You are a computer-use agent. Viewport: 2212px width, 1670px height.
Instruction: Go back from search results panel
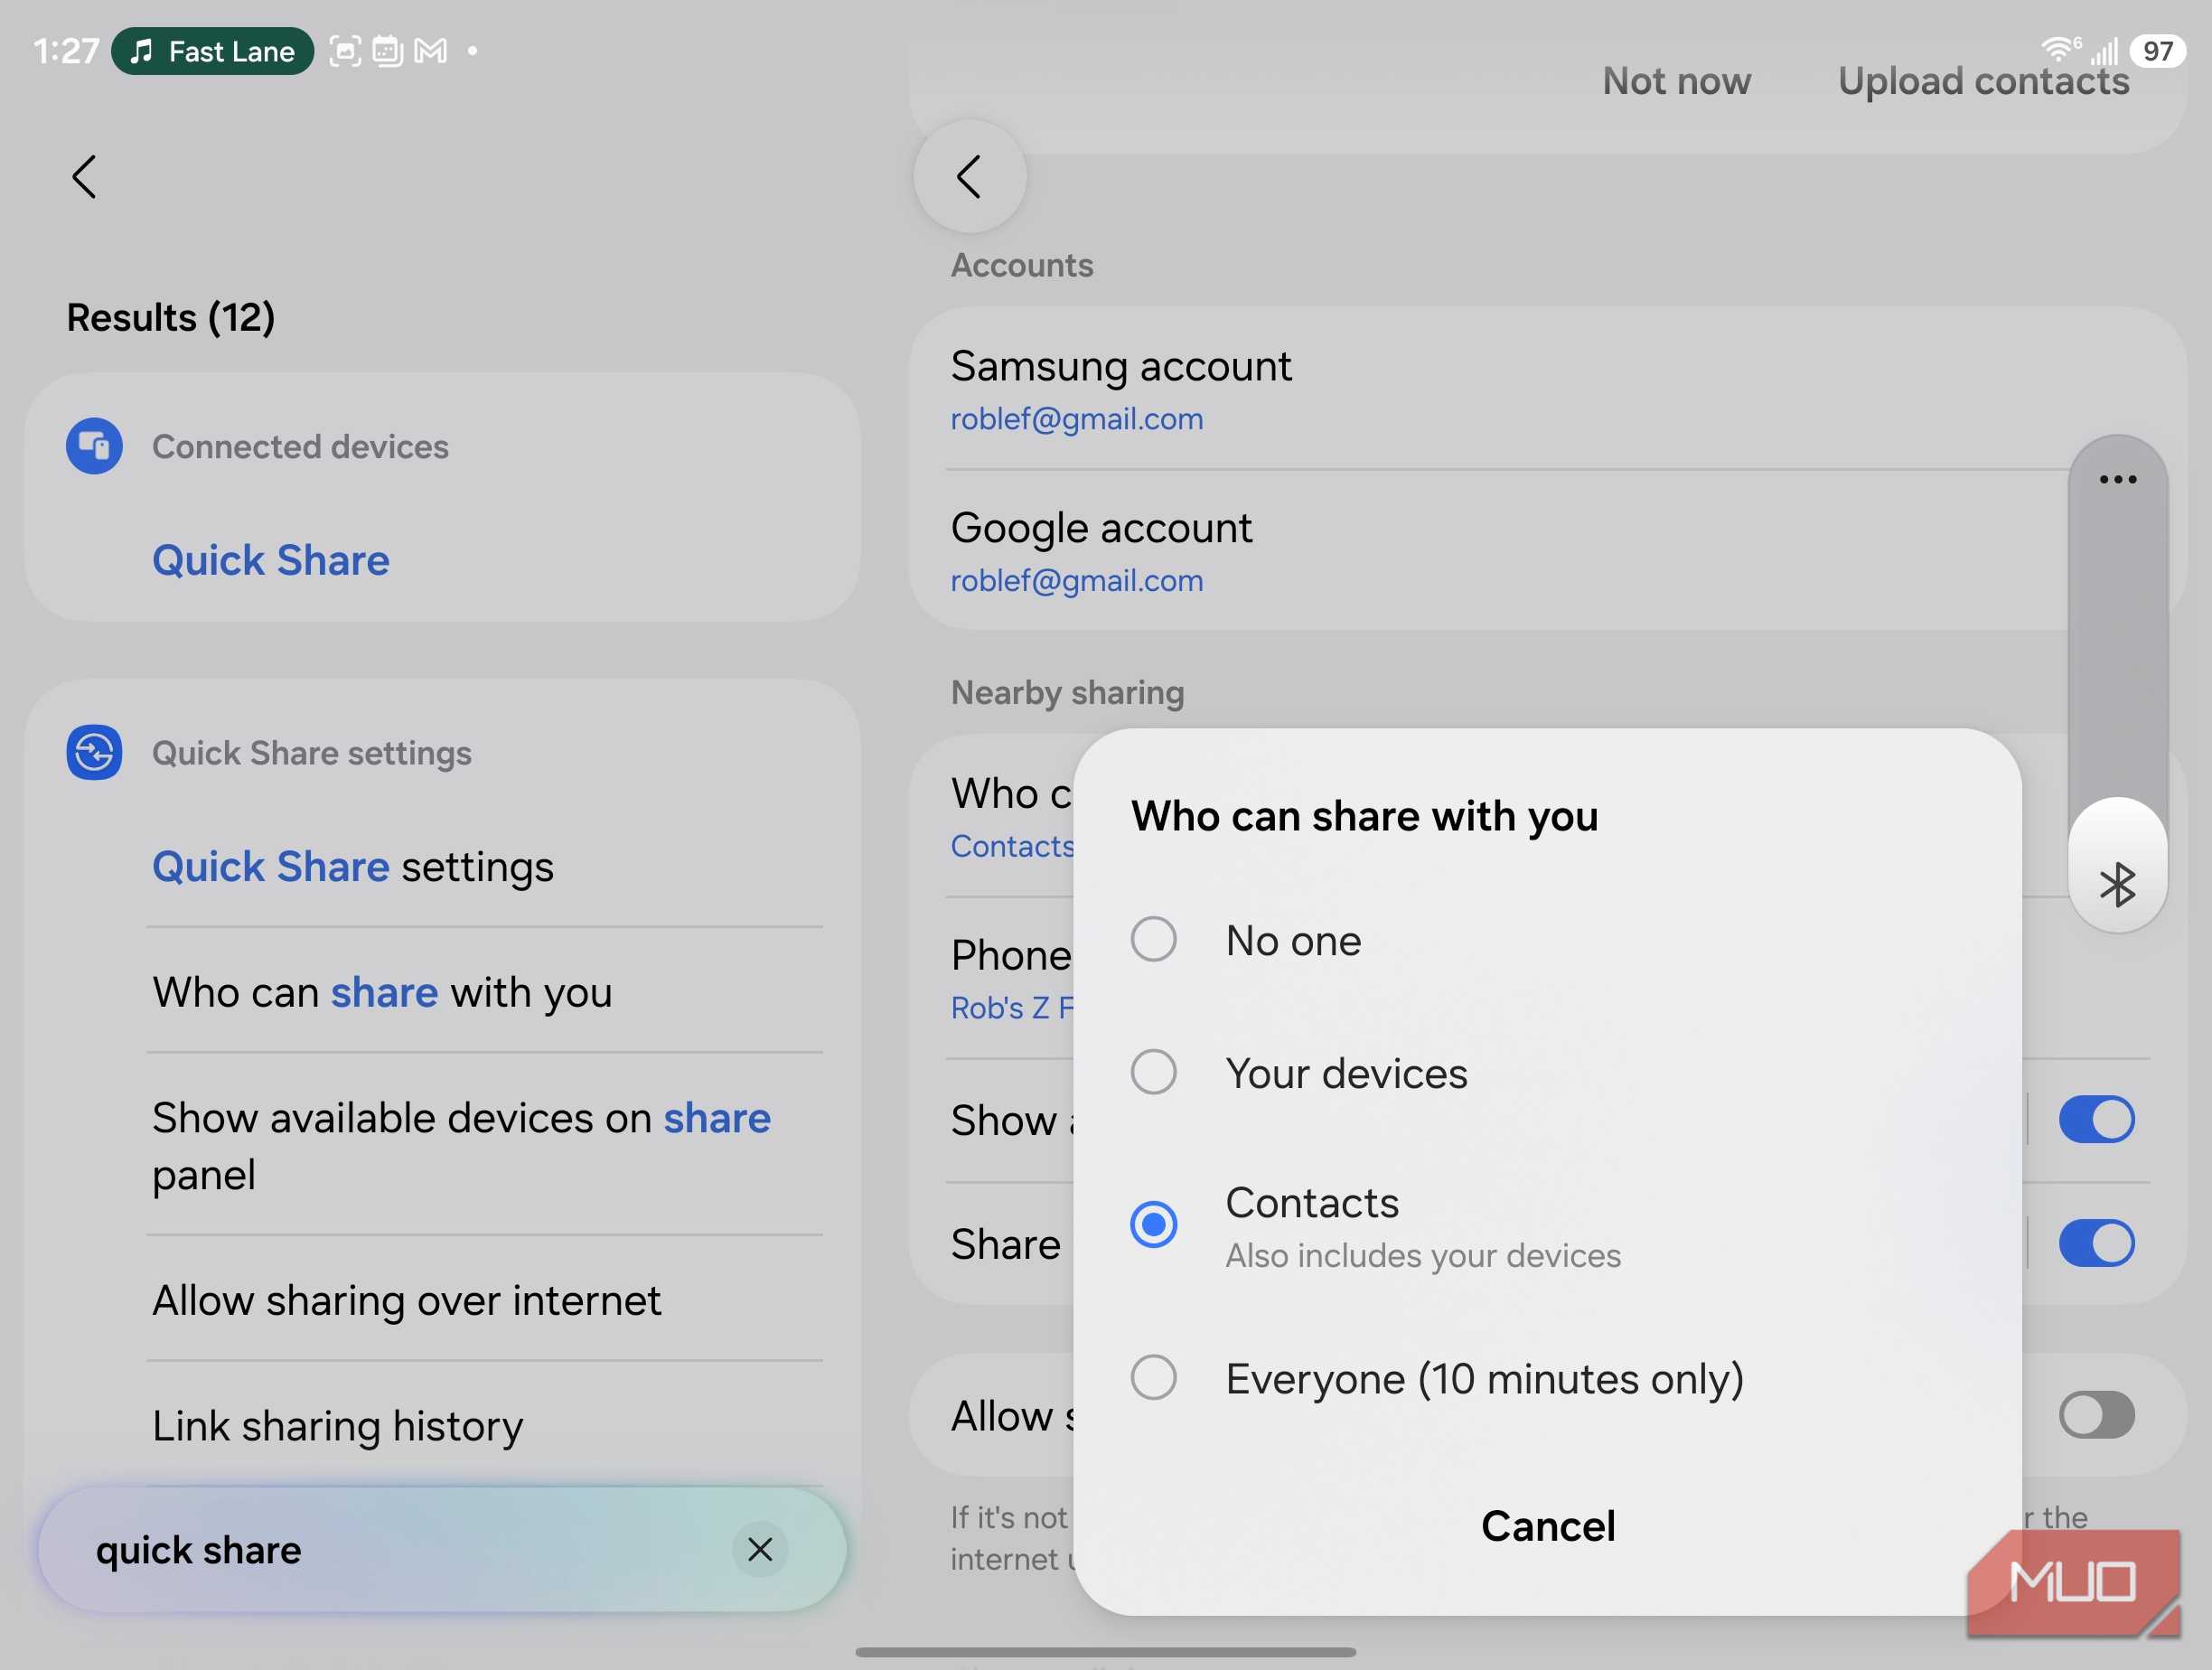(x=85, y=177)
